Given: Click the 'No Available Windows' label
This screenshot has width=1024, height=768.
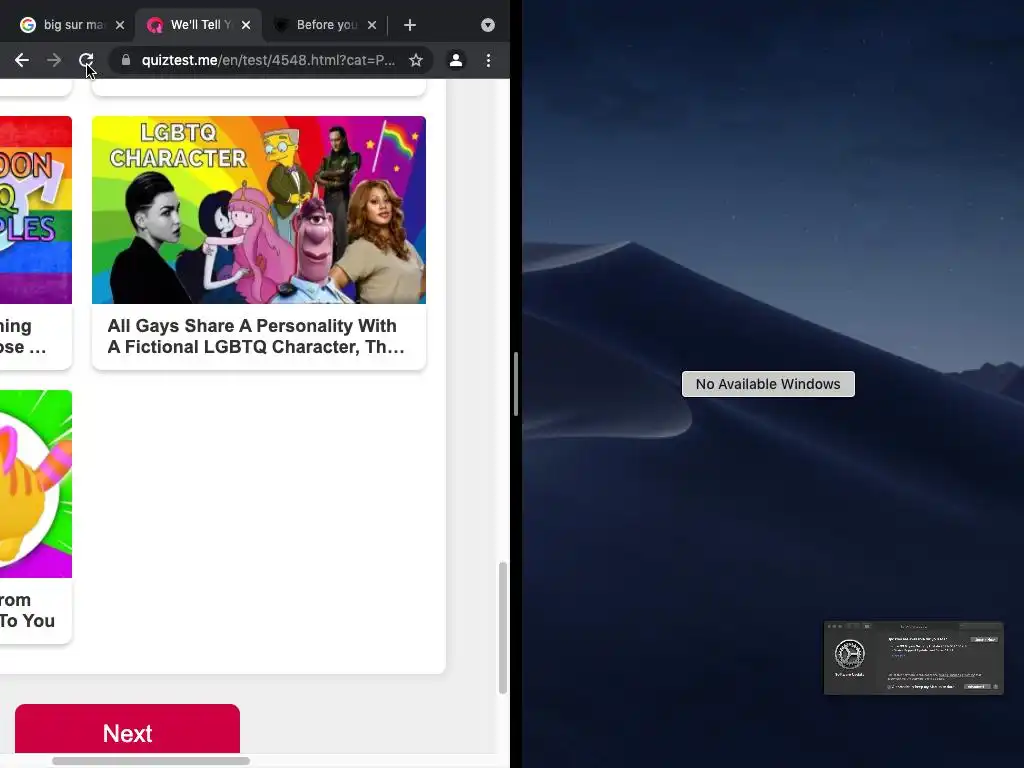Looking at the screenshot, I should [768, 384].
